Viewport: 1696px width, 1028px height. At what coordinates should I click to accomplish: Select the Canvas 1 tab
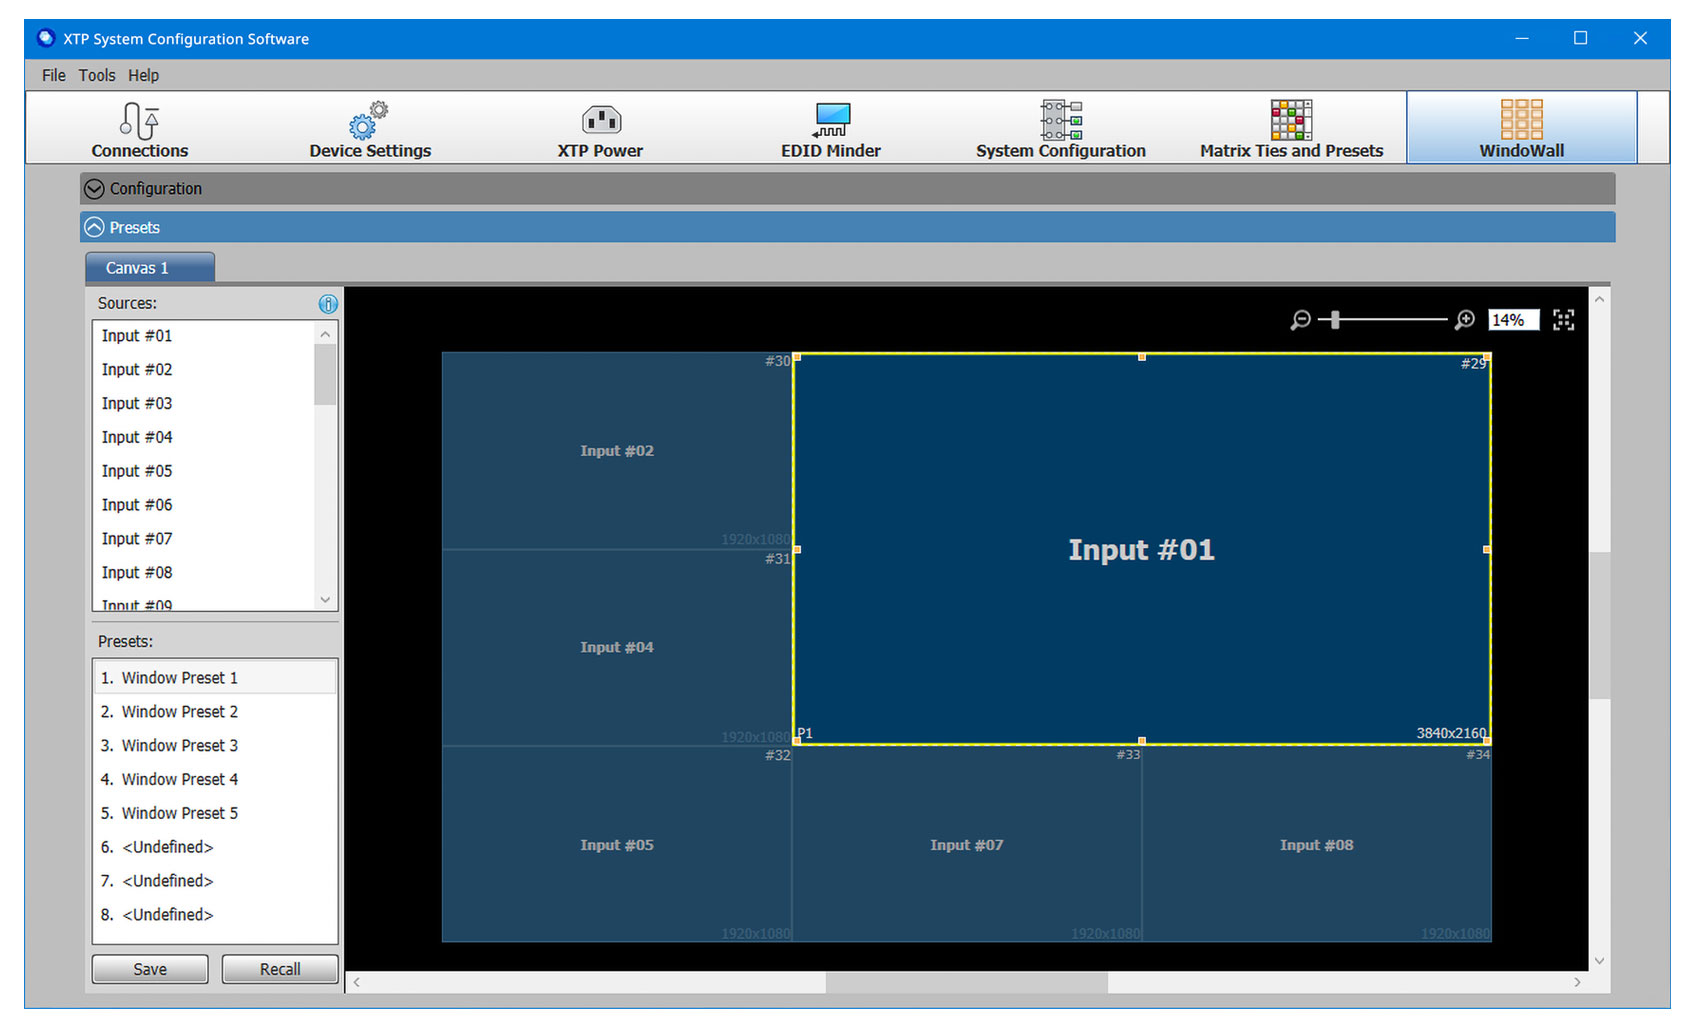(150, 268)
